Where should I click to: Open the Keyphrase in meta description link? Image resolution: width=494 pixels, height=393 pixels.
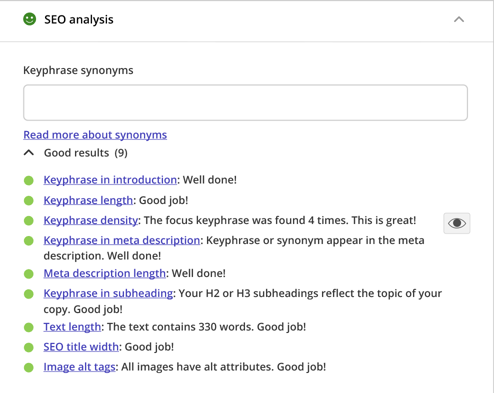point(122,240)
